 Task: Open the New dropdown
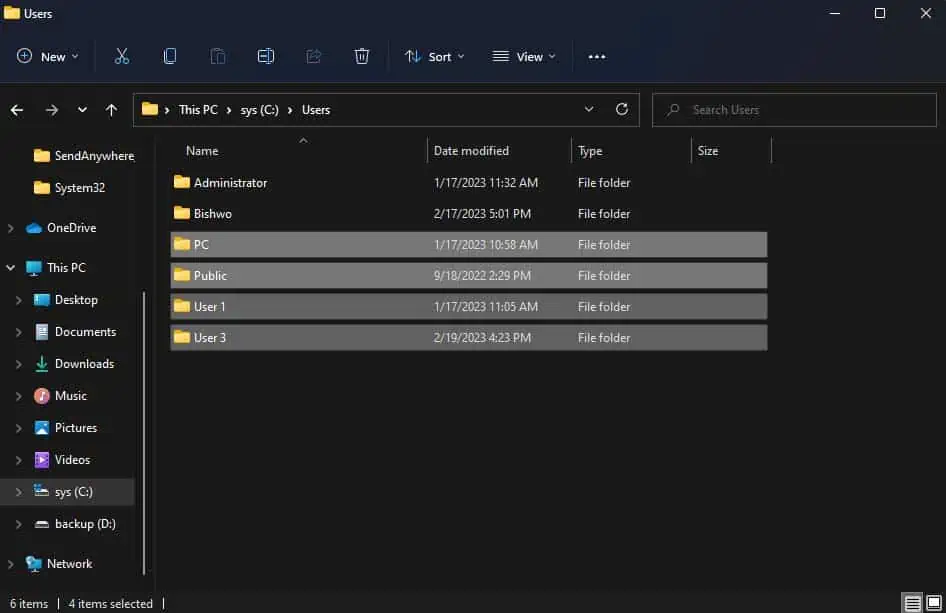47,56
